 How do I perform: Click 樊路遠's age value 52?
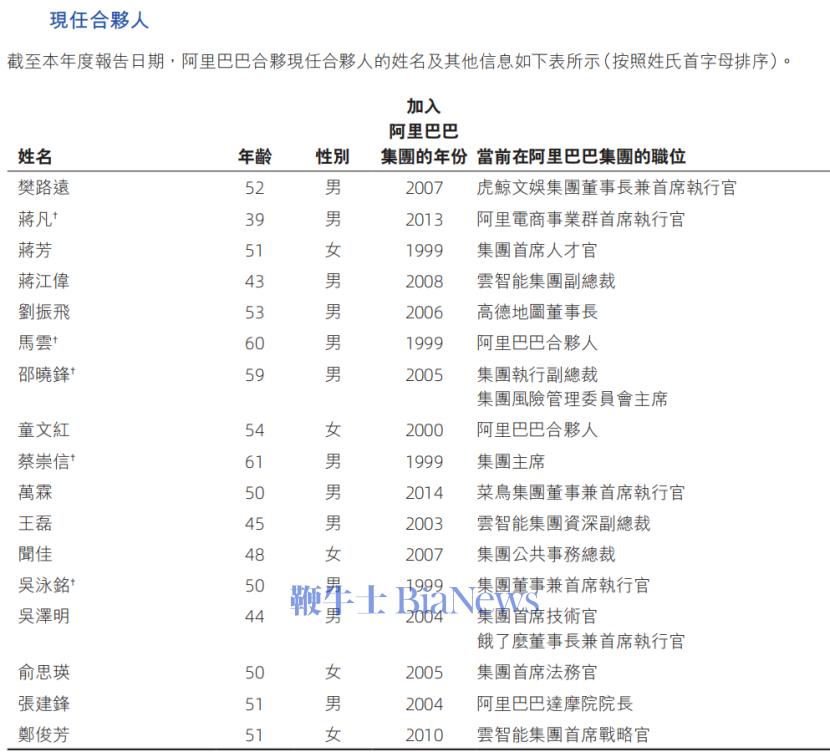(x=255, y=188)
